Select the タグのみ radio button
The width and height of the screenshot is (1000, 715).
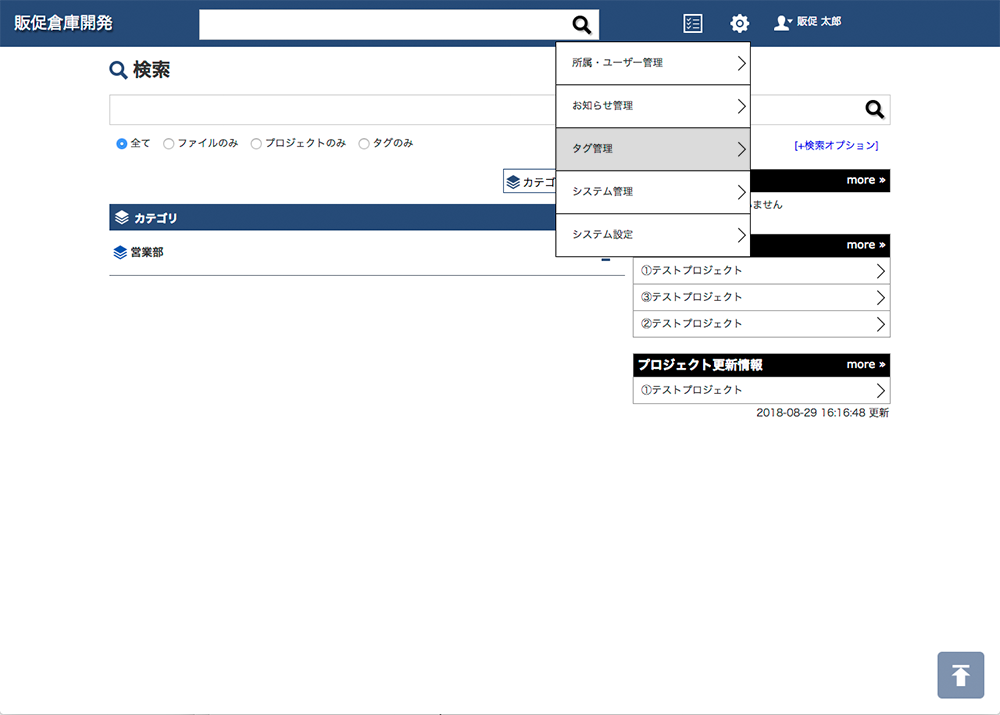click(364, 144)
